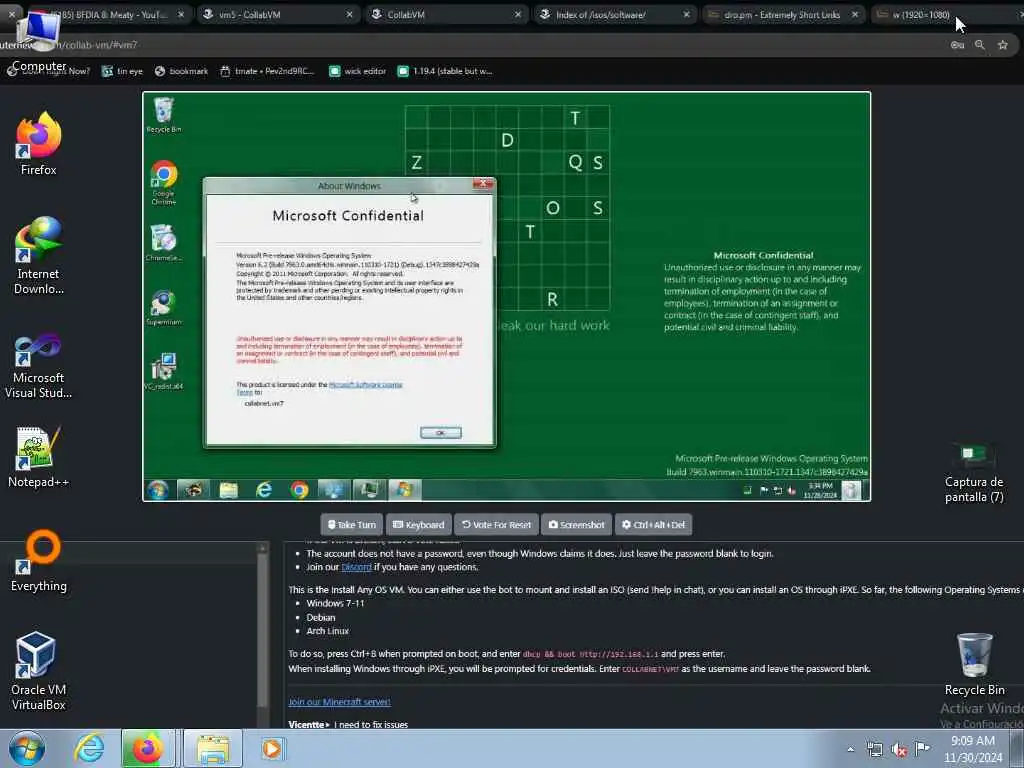Screen dimensions: 1024x768
Task: Open Internet Explorer in VM taskbar
Action: pyautogui.click(x=264, y=490)
